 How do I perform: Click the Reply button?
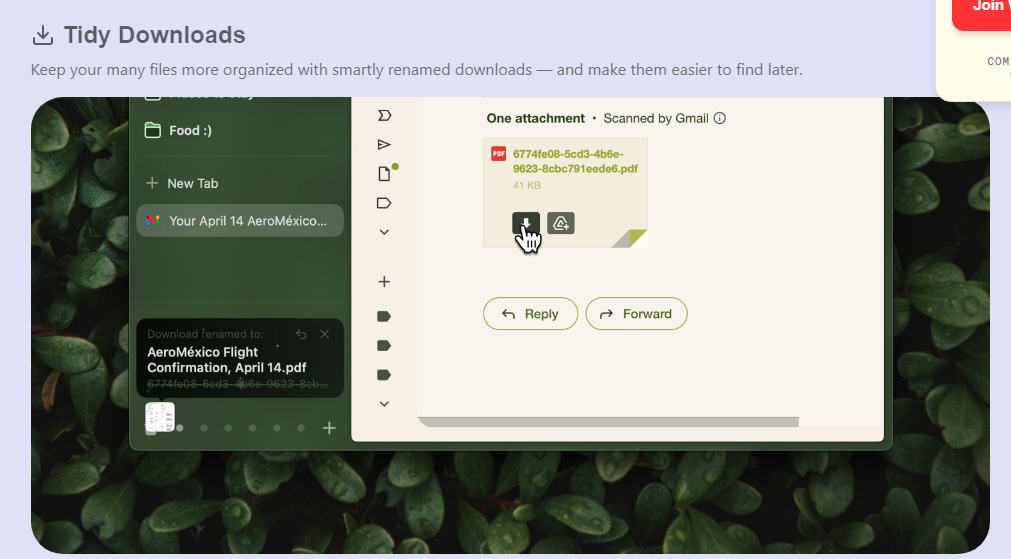point(530,314)
